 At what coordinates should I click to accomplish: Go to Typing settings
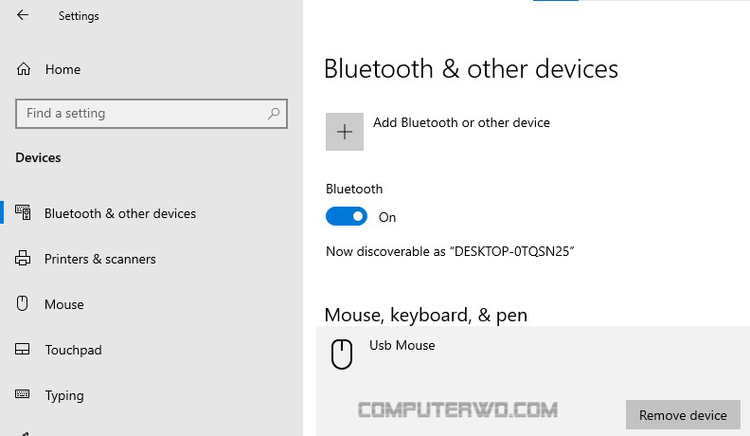pos(64,395)
